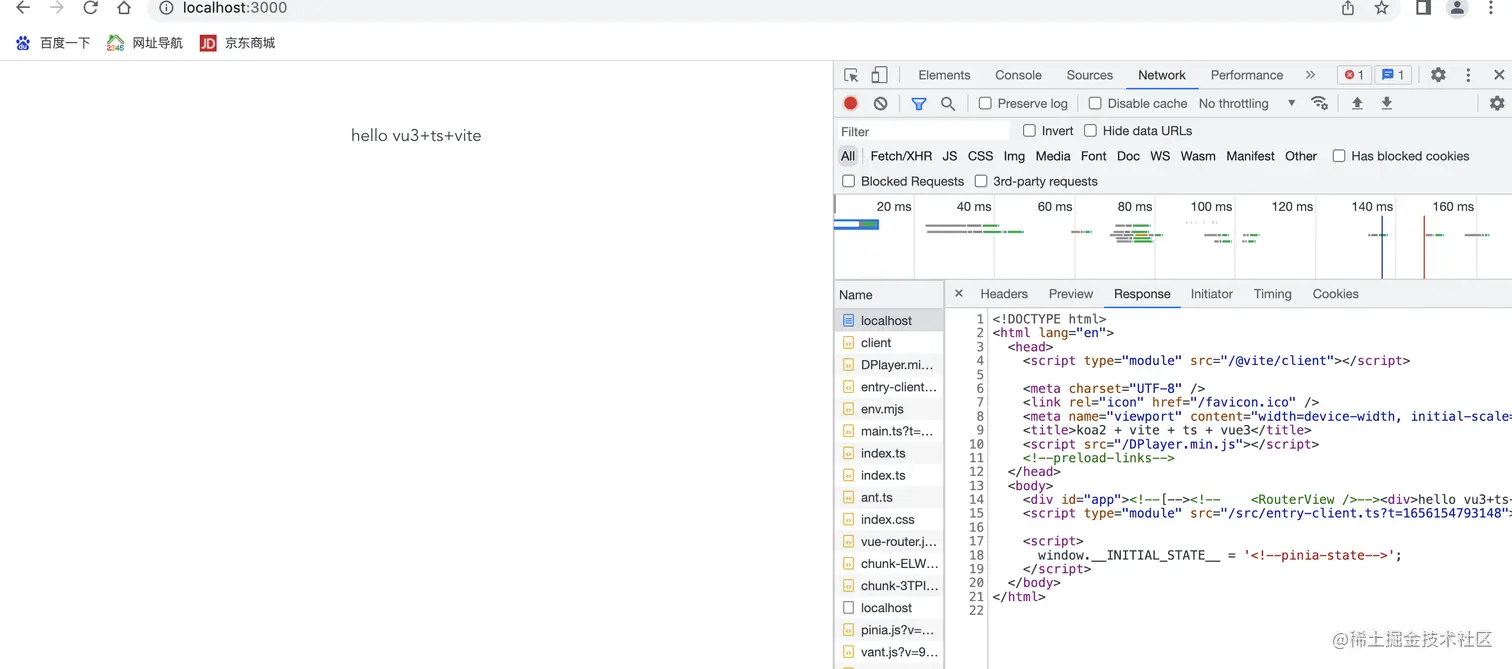Click the share icon in address bar

pyautogui.click(x=1348, y=8)
